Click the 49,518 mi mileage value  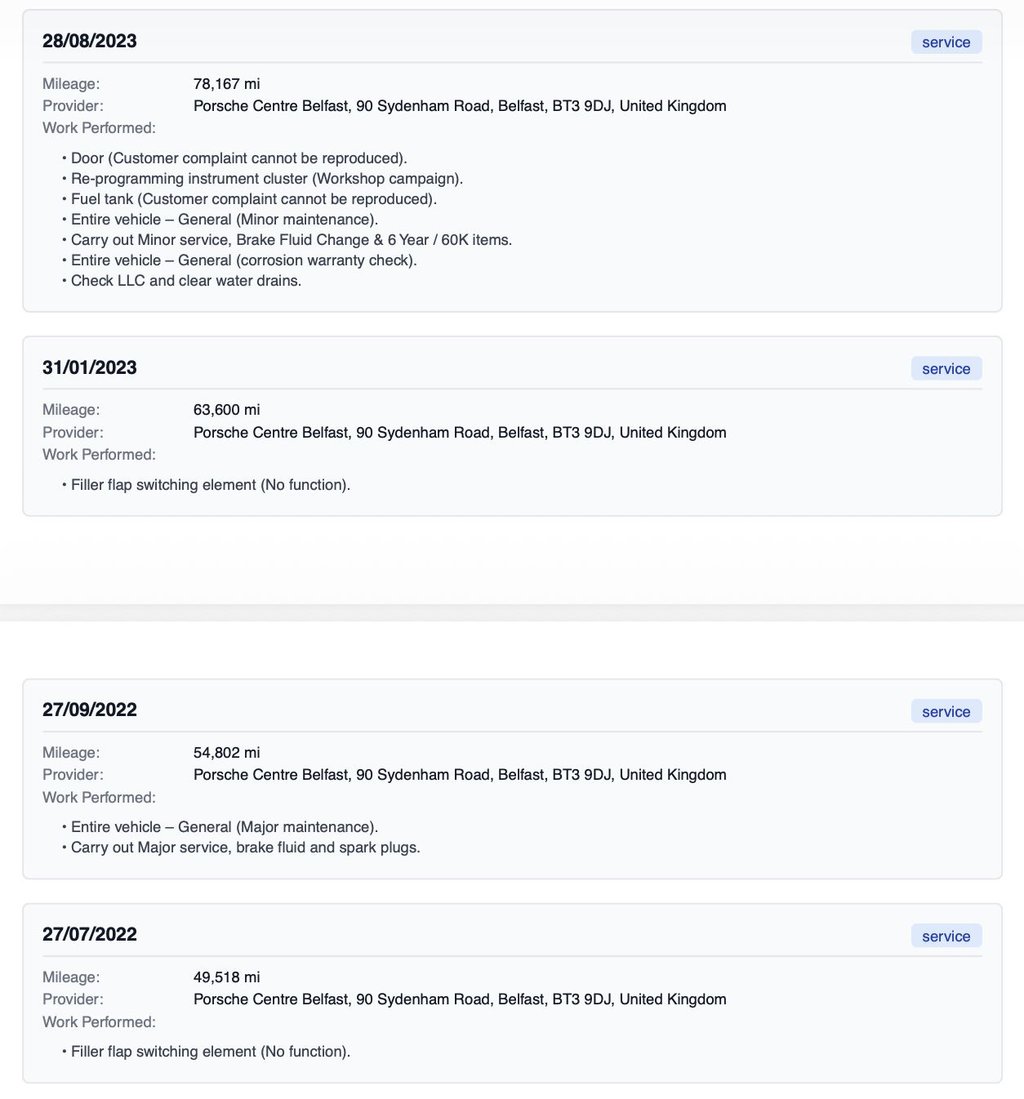(x=226, y=977)
